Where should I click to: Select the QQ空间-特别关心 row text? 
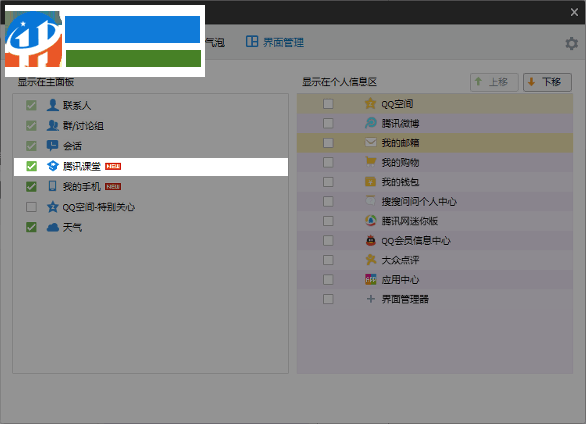click(99, 207)
